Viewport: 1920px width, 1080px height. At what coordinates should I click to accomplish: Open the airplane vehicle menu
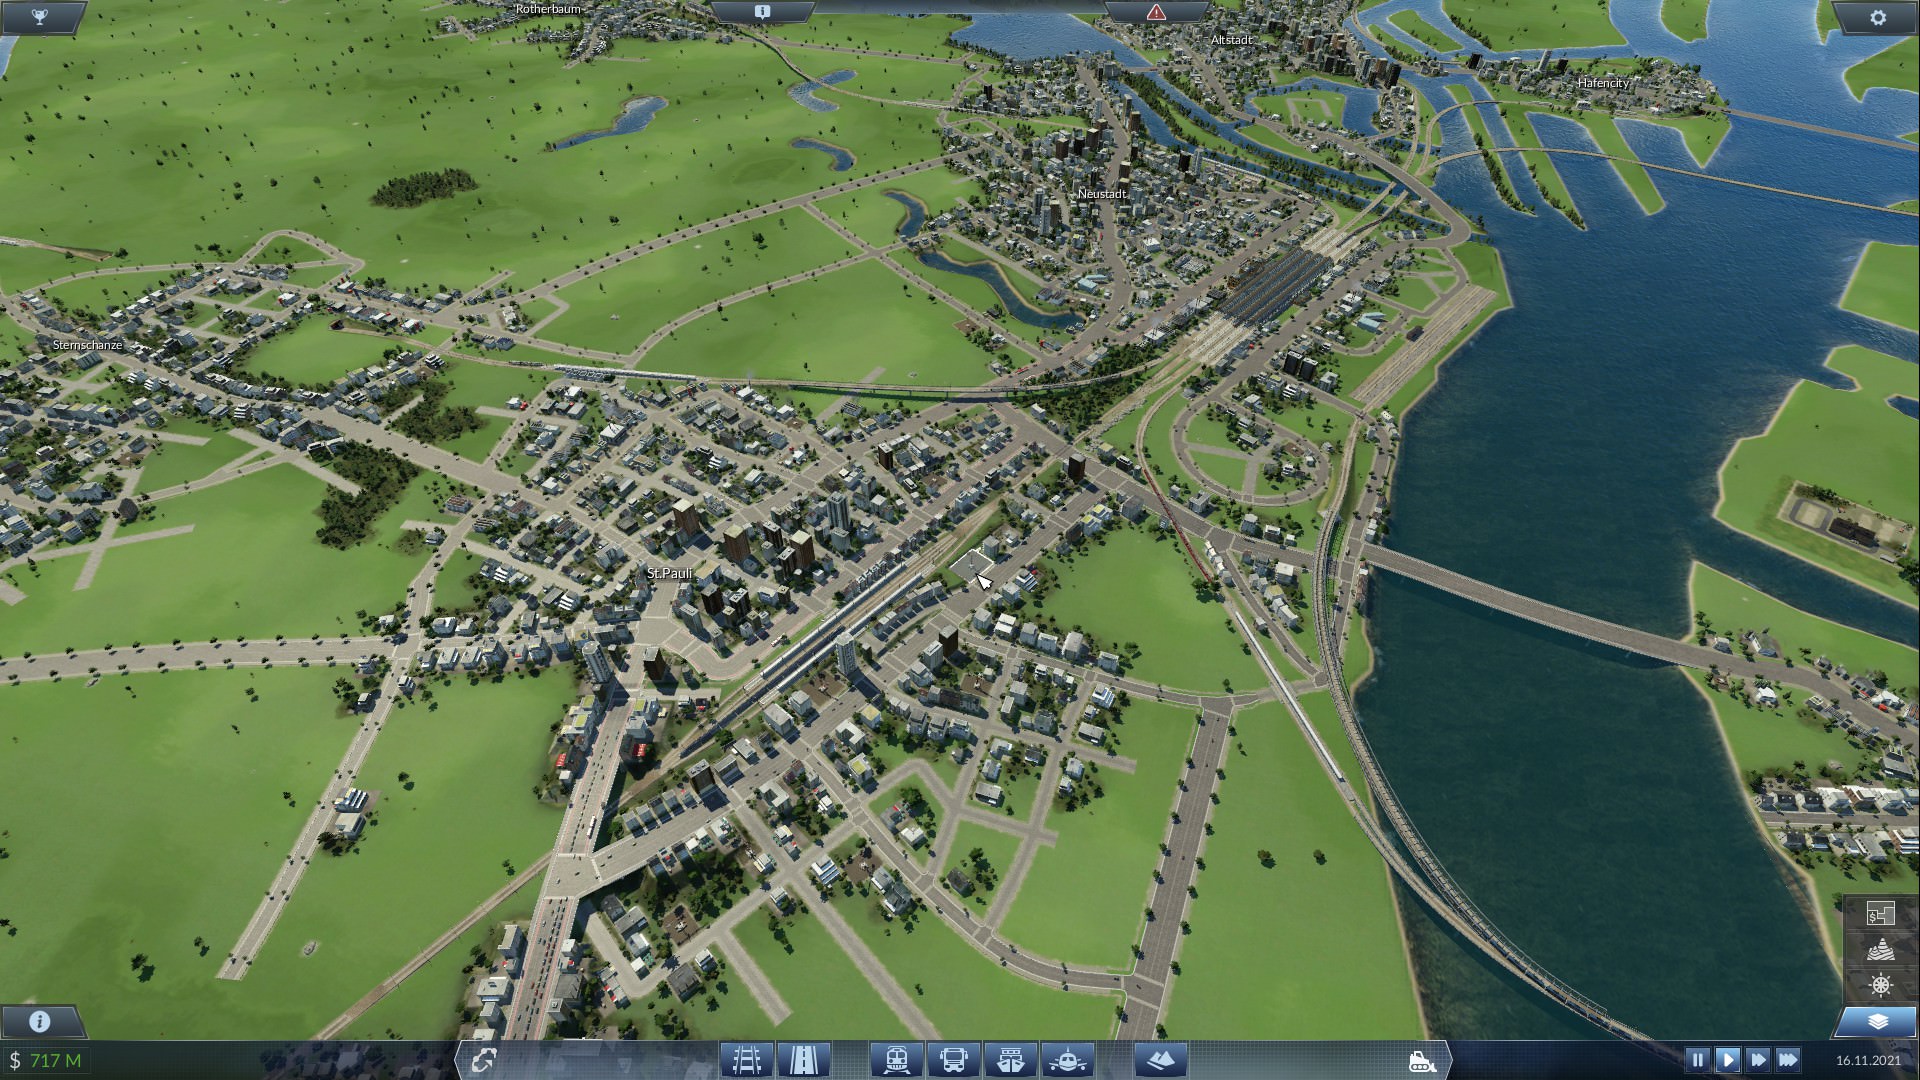1067,1059
